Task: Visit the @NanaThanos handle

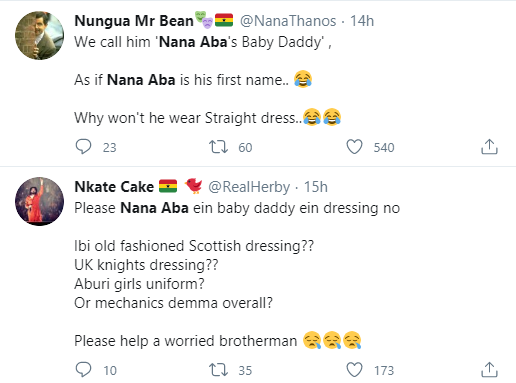Action: (288, 21)
